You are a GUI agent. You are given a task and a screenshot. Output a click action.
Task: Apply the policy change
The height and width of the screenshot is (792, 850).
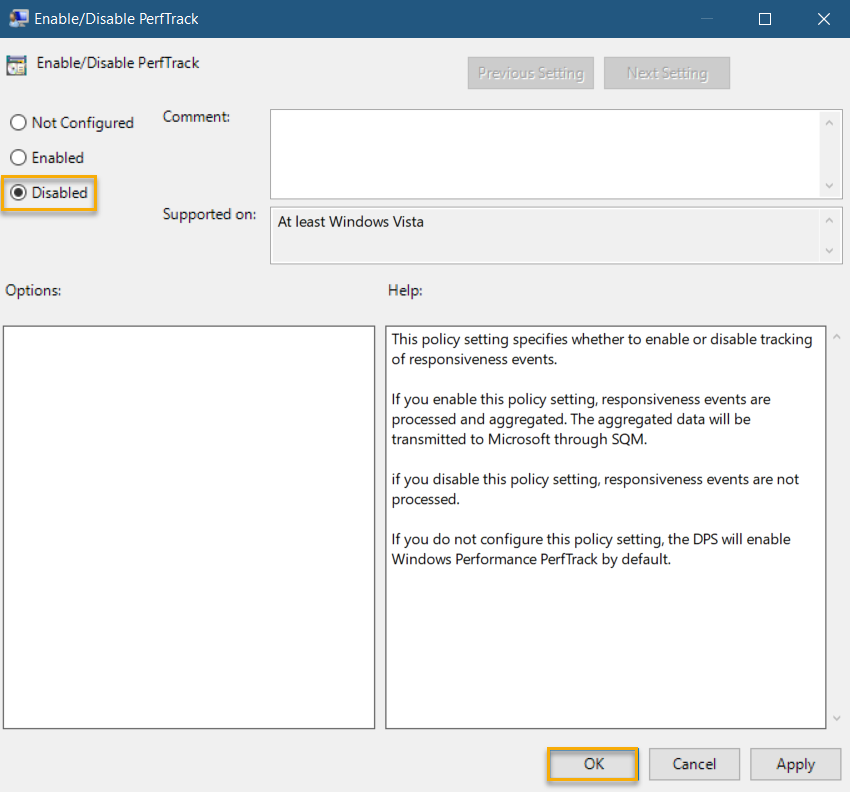pyautogui.click(x=795, y=764)
